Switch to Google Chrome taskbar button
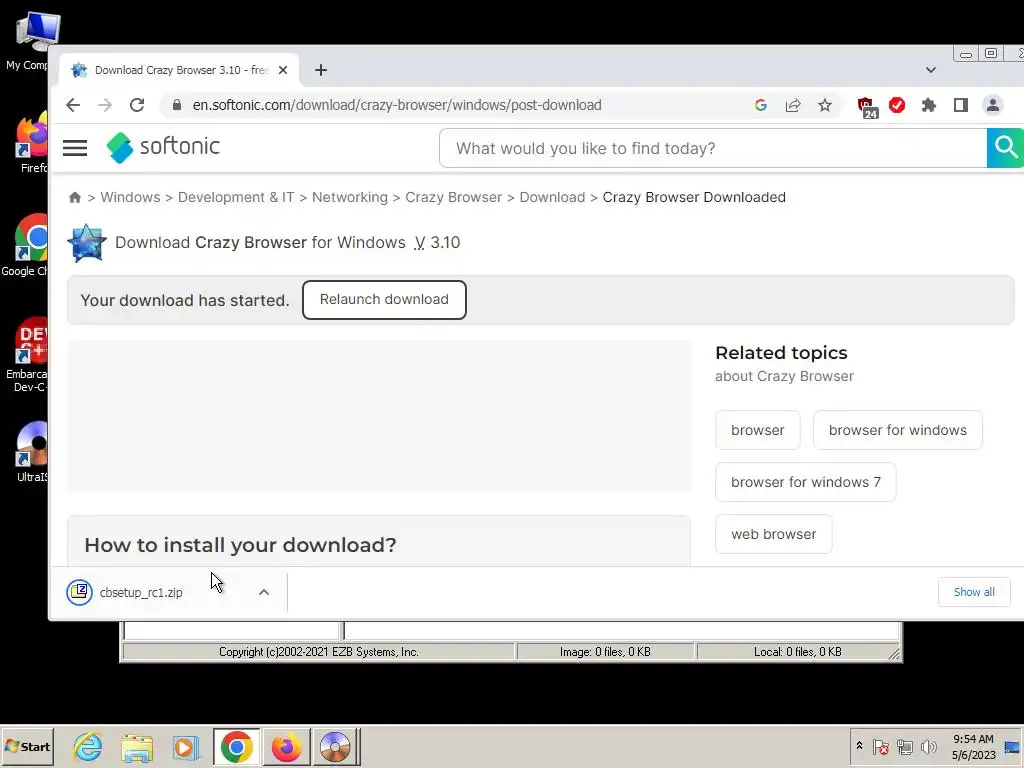This screenshot has height=768, width=1024. coord(236,746)
